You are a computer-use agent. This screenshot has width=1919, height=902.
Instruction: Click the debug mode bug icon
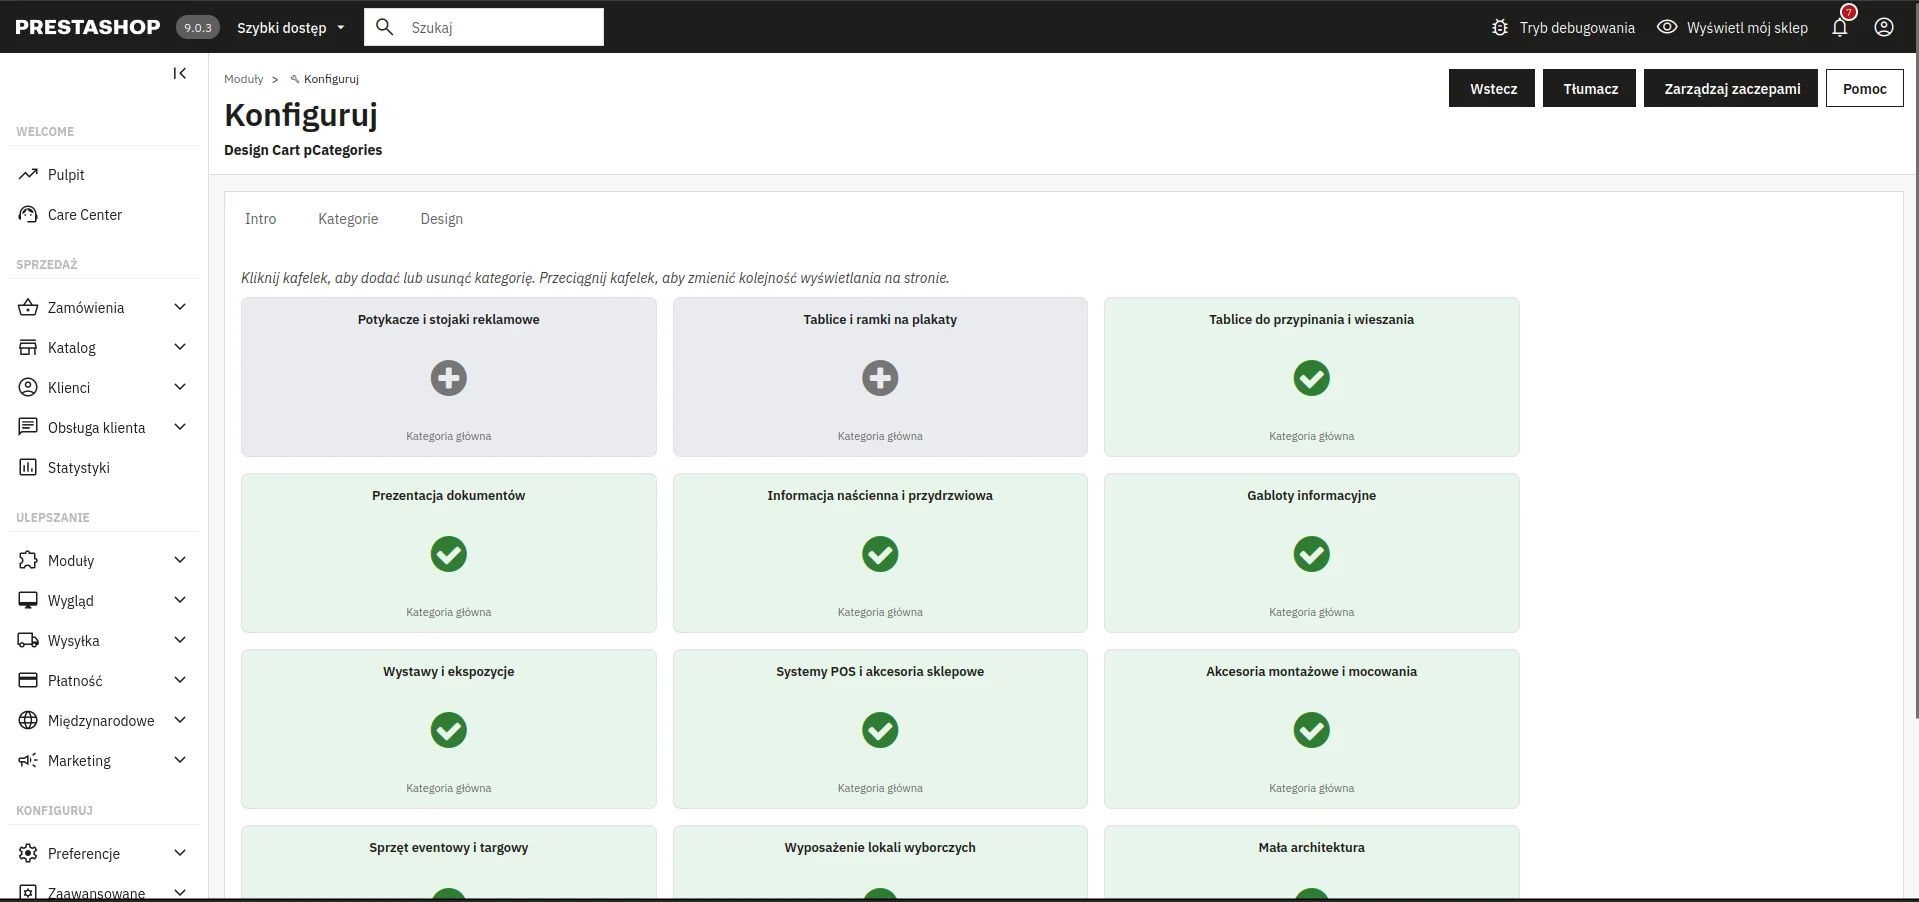(1500, 28)
